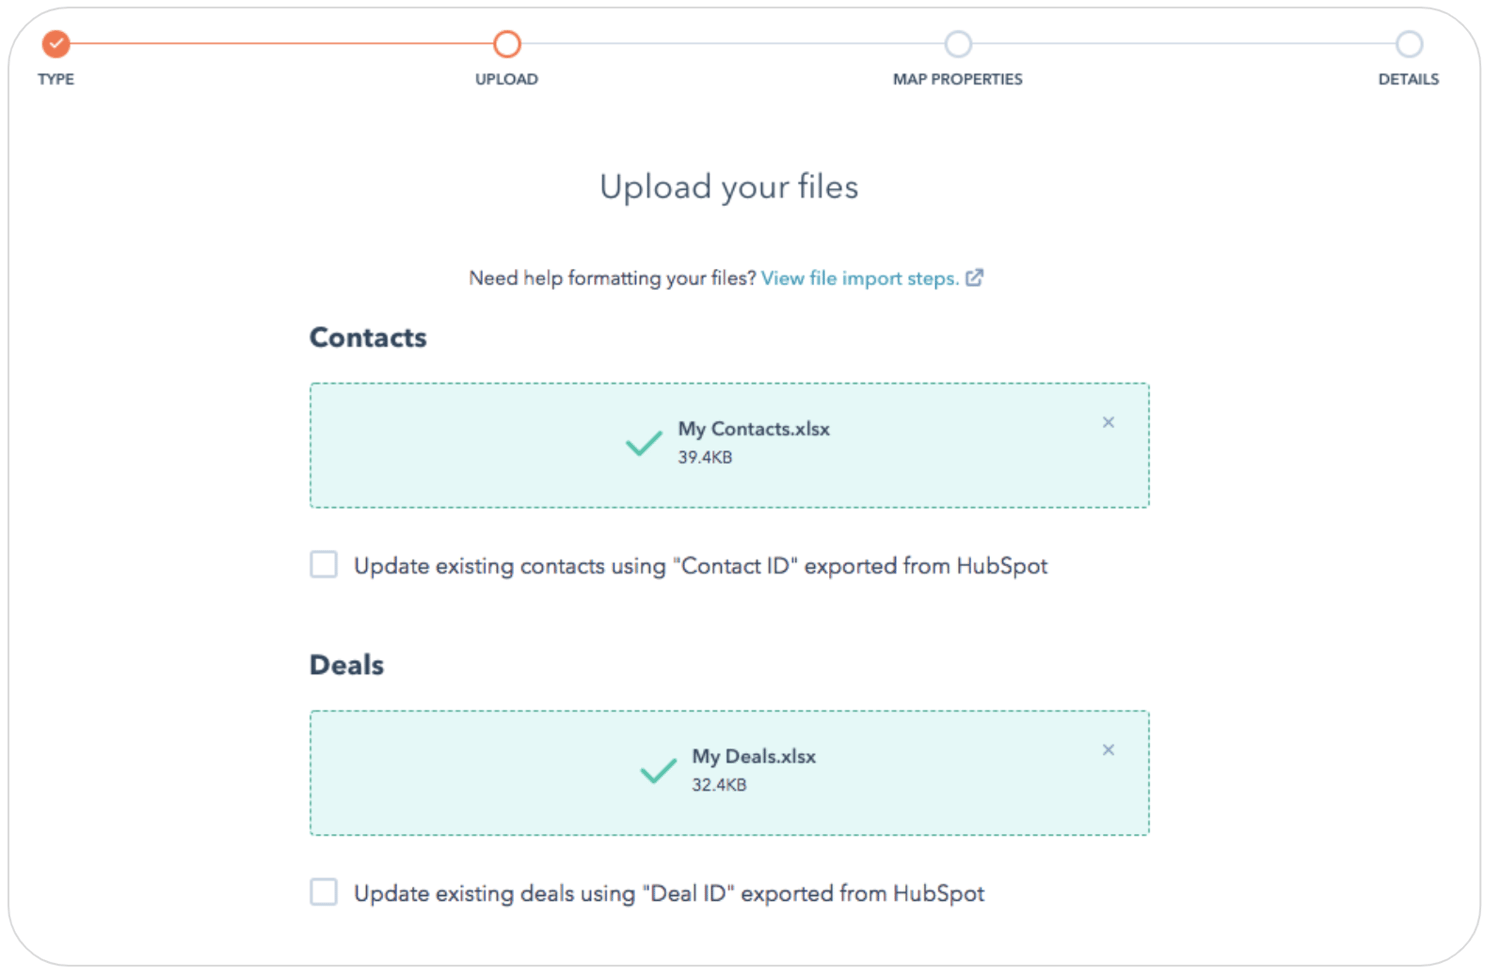The image size is (1500, 976).
Task: Enable updating existing deals via Deal ID
Action: 323,892
